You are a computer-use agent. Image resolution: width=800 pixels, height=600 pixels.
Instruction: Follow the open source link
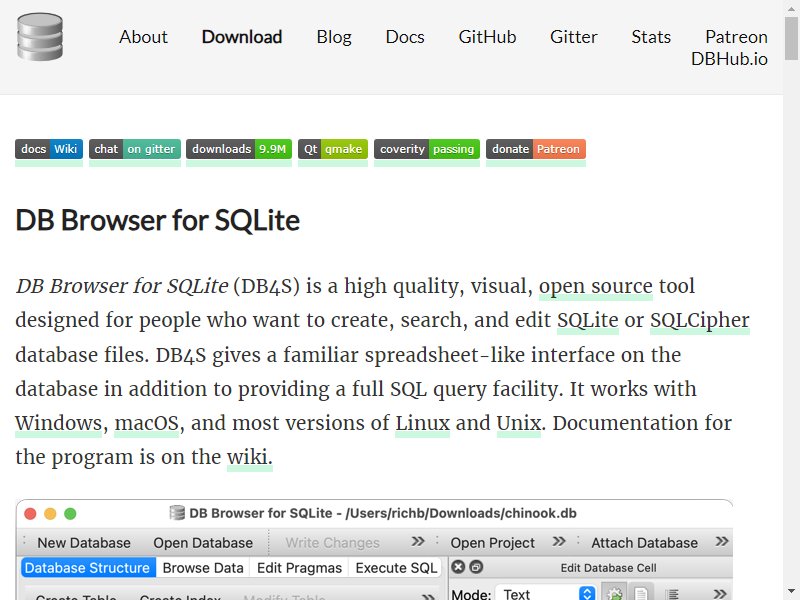[x=596, y=286]
